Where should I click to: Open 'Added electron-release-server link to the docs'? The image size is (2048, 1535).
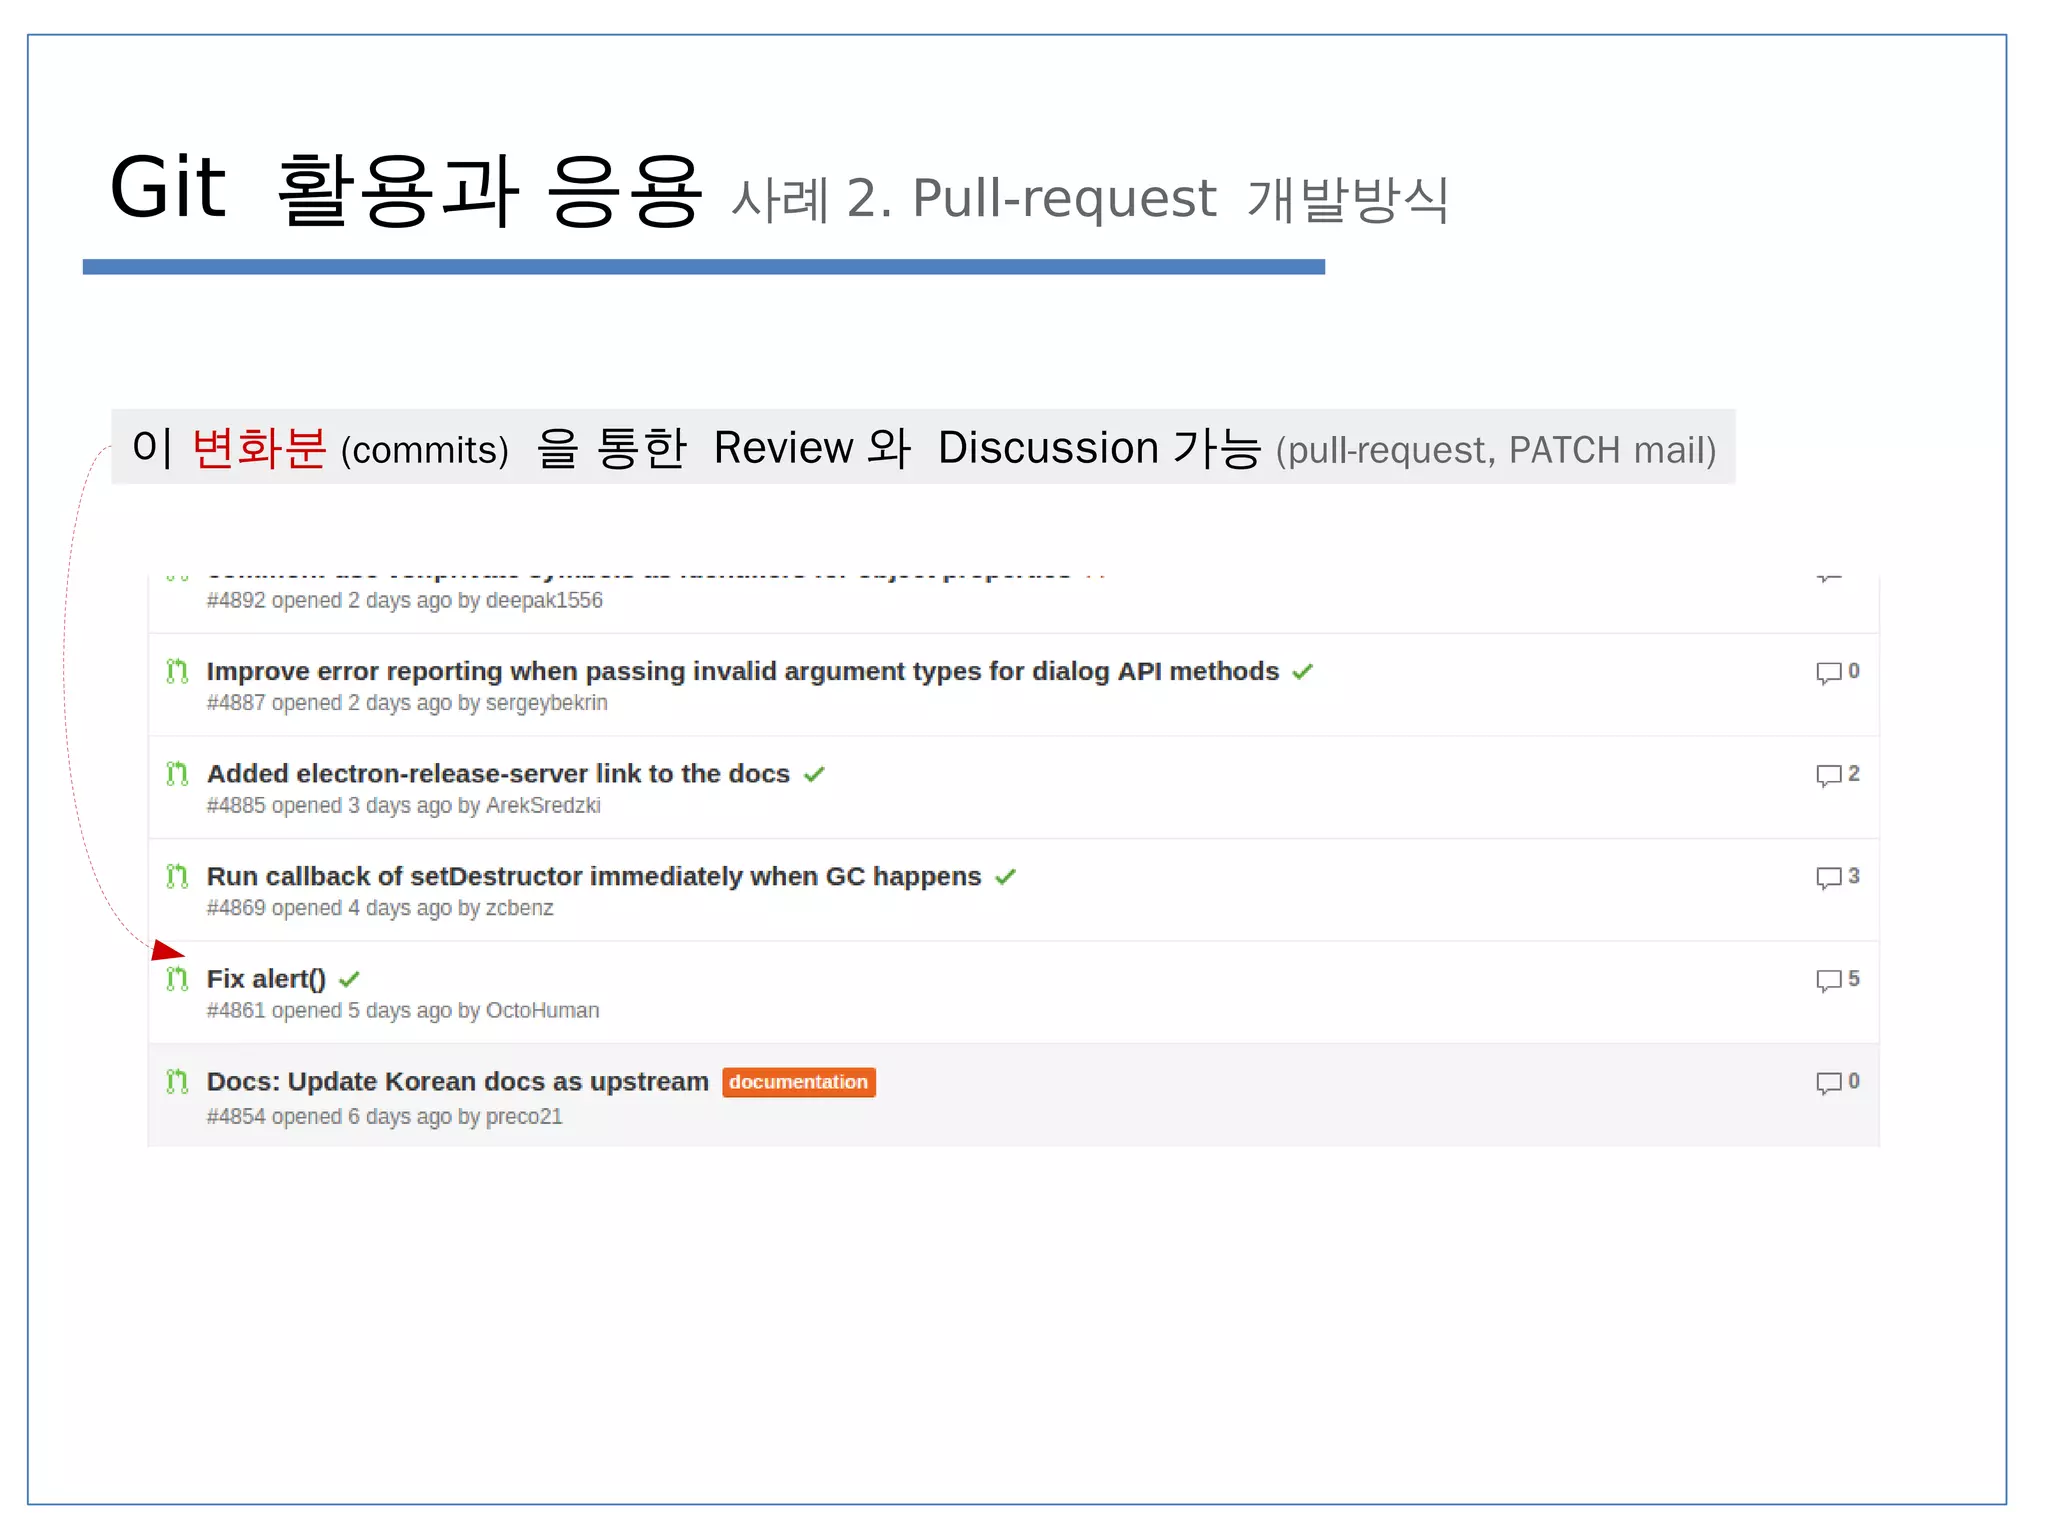[x=498, y=774]
